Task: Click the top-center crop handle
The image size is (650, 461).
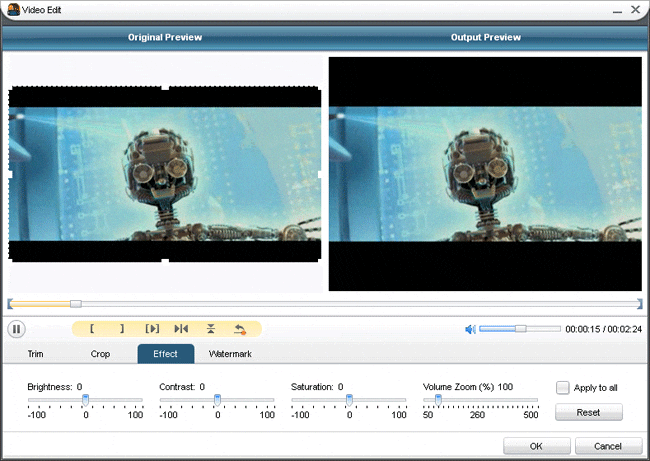Action: (x=165, y=87)
